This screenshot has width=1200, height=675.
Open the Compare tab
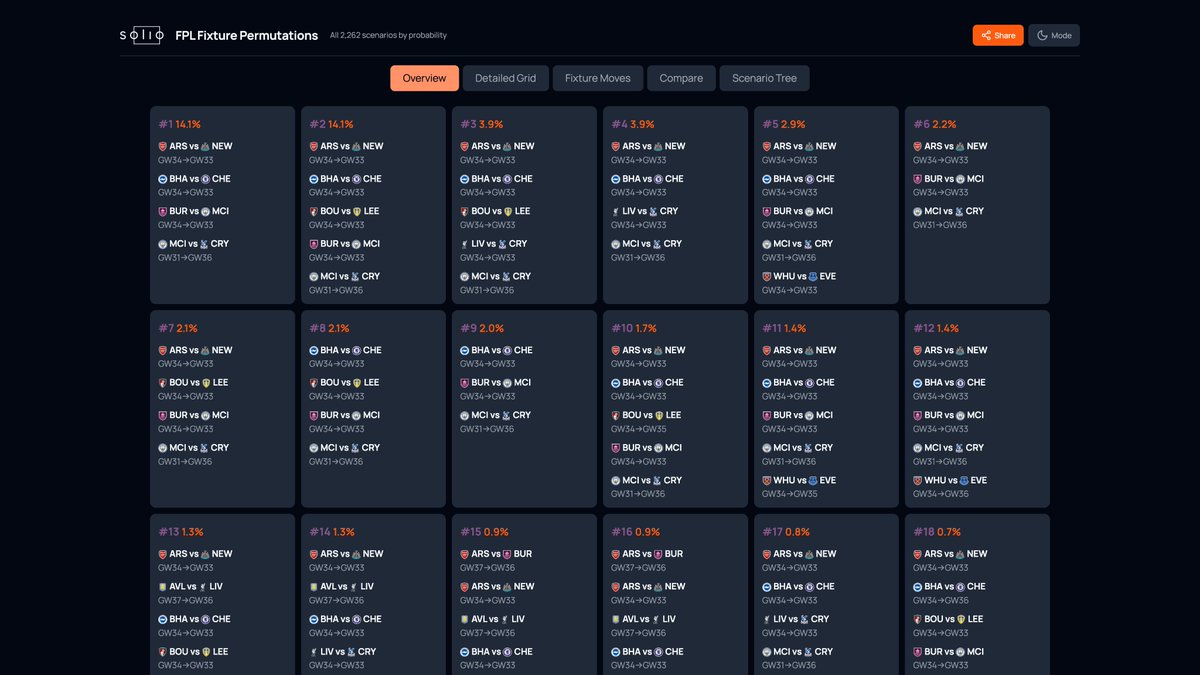[681, 78]
